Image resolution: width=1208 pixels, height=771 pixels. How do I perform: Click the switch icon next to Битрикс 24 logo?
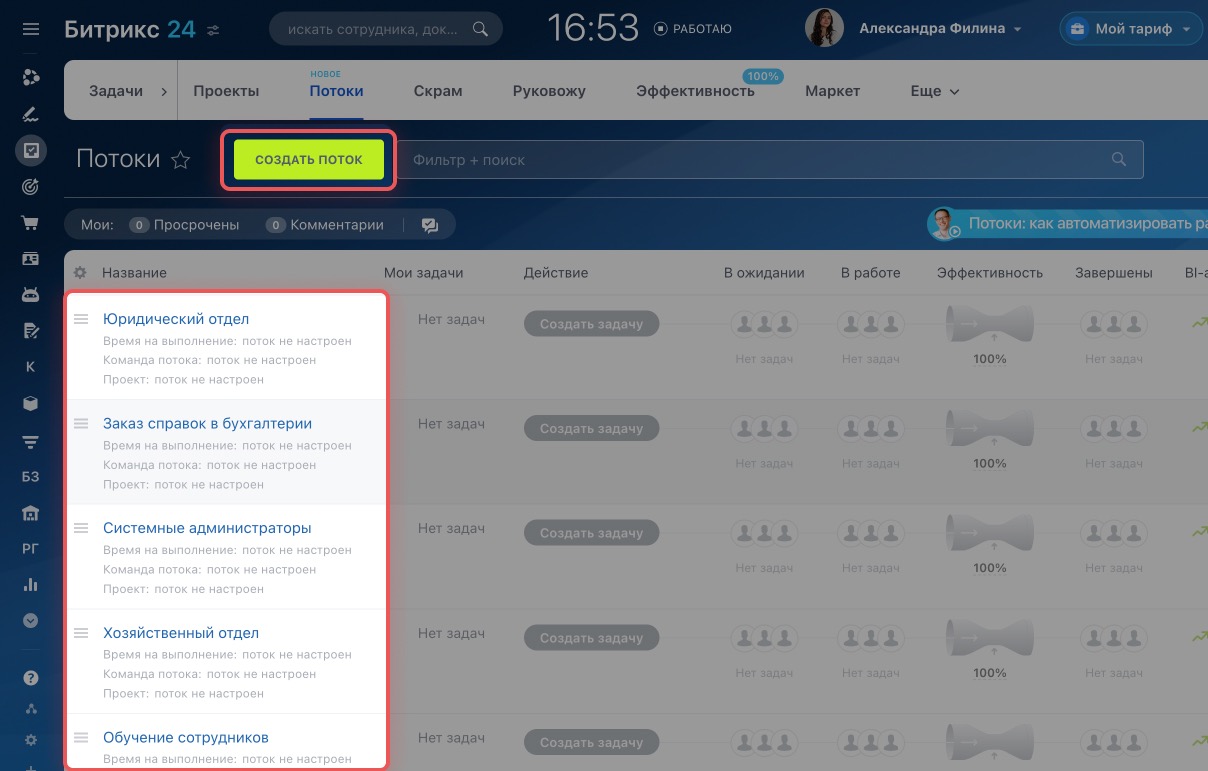tap(212, 31)
